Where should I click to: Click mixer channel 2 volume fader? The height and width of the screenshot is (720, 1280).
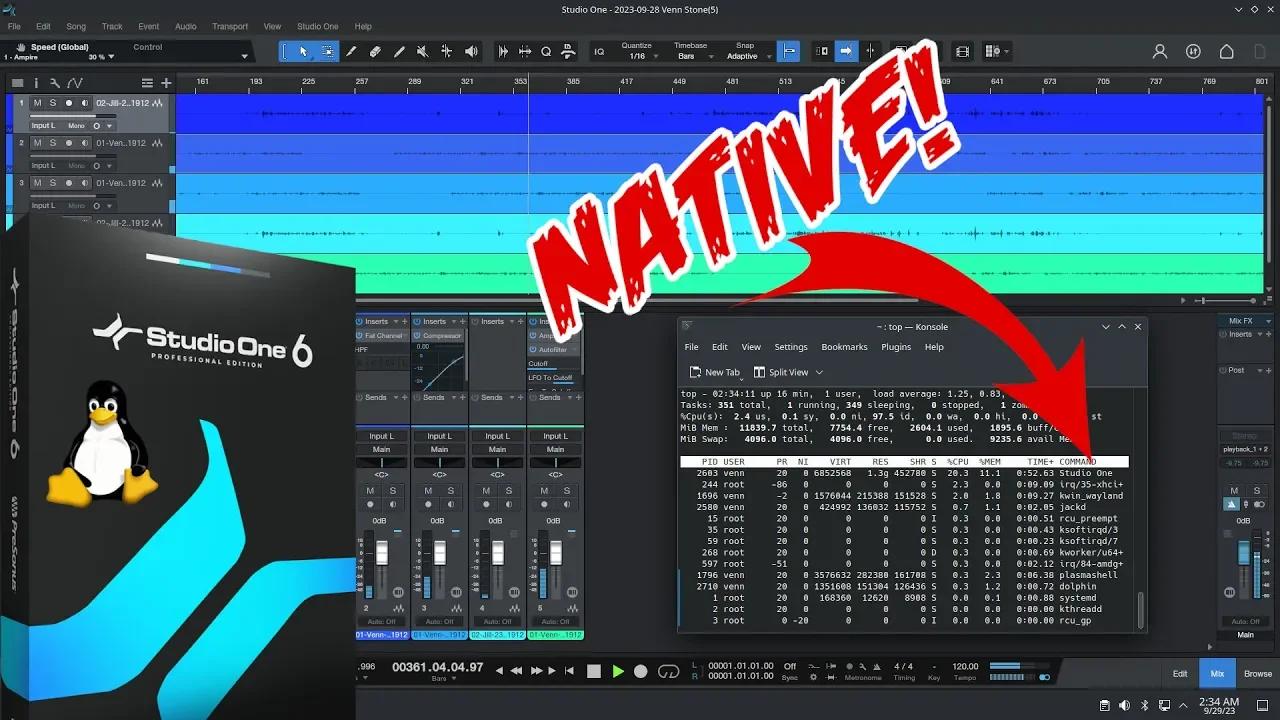click(x=381, y=551)
